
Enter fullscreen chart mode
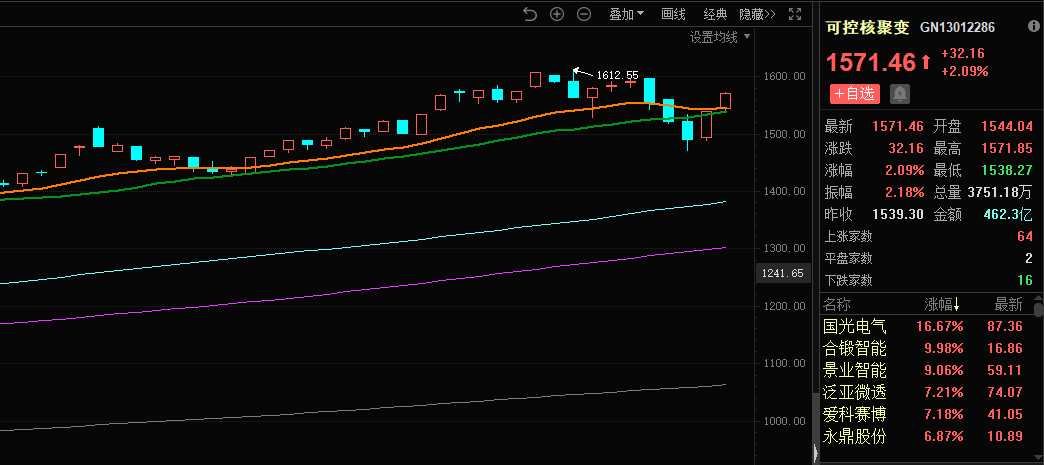(x=796, y=14)
